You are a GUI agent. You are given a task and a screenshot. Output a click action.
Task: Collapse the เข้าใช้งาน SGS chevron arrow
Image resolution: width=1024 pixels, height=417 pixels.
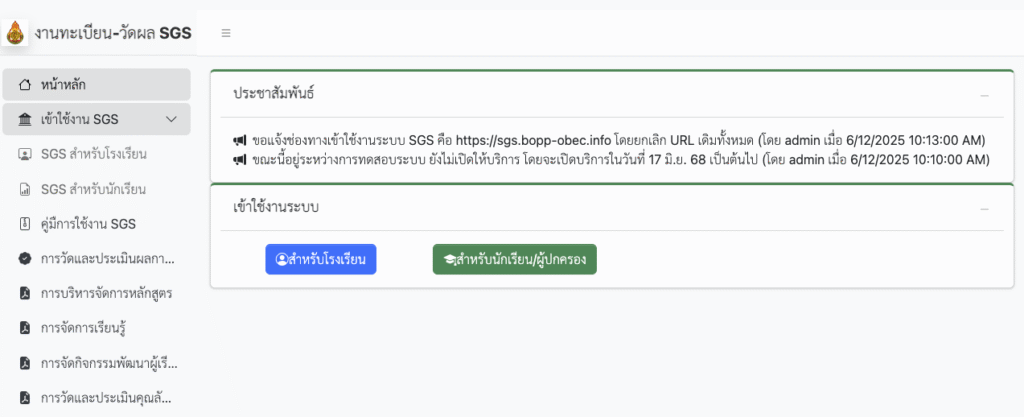pyautogui.click(x=171, y=120)
